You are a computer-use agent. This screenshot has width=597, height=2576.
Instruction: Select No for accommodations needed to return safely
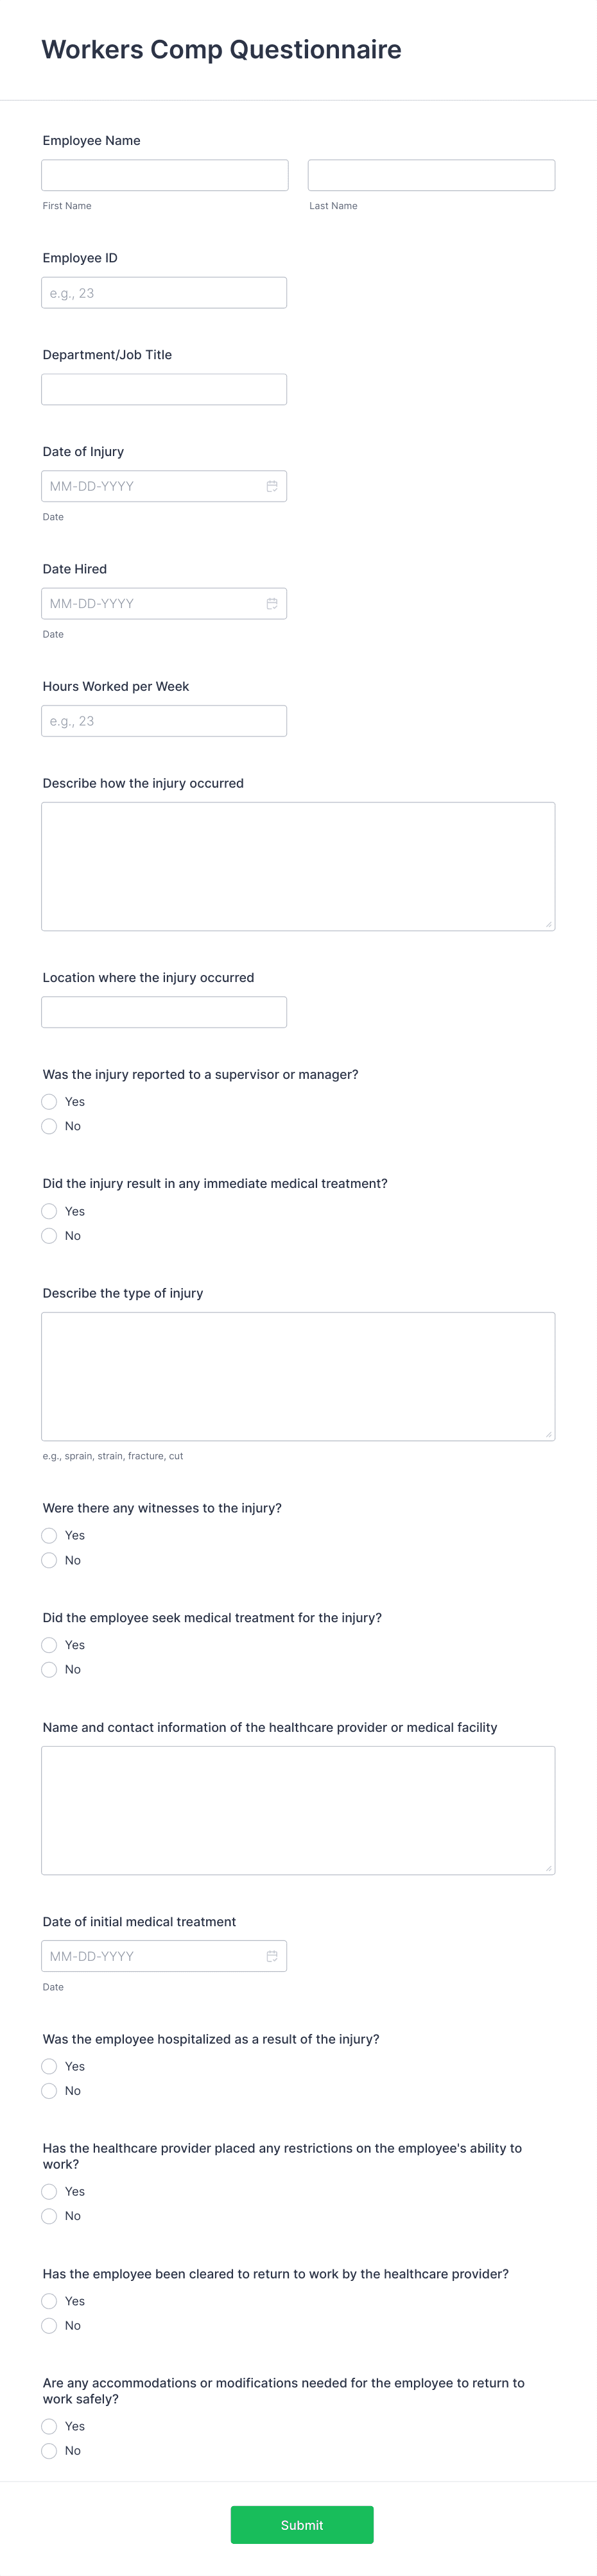49,2450
